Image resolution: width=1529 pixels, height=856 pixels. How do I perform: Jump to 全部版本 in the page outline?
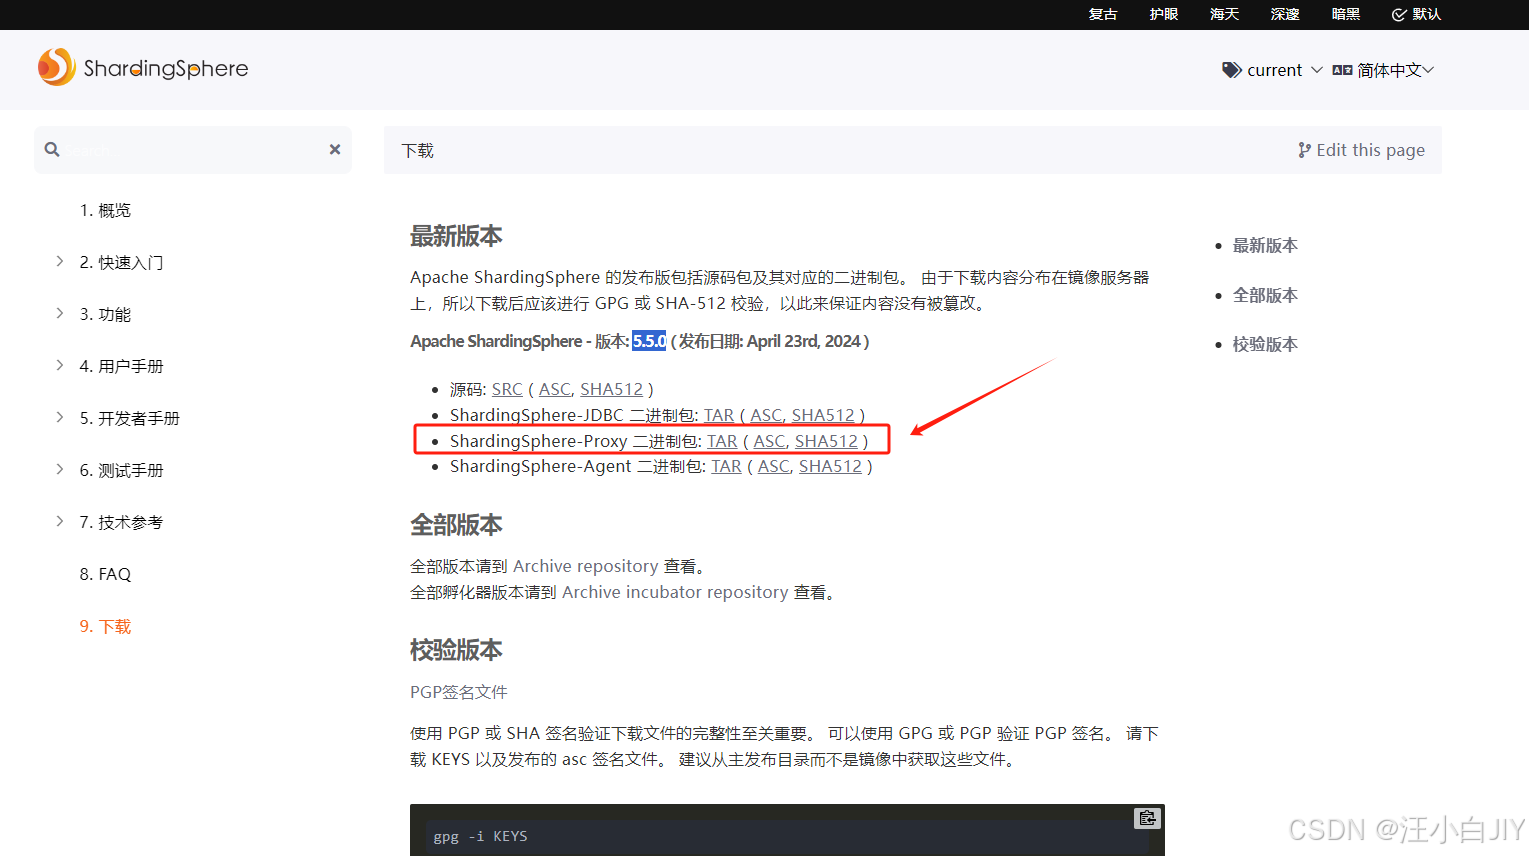[x=1265, y=295]
